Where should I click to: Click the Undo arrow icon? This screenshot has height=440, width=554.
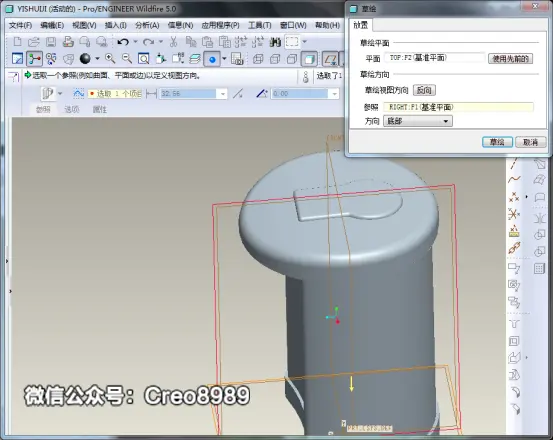(x=123, y=42)
